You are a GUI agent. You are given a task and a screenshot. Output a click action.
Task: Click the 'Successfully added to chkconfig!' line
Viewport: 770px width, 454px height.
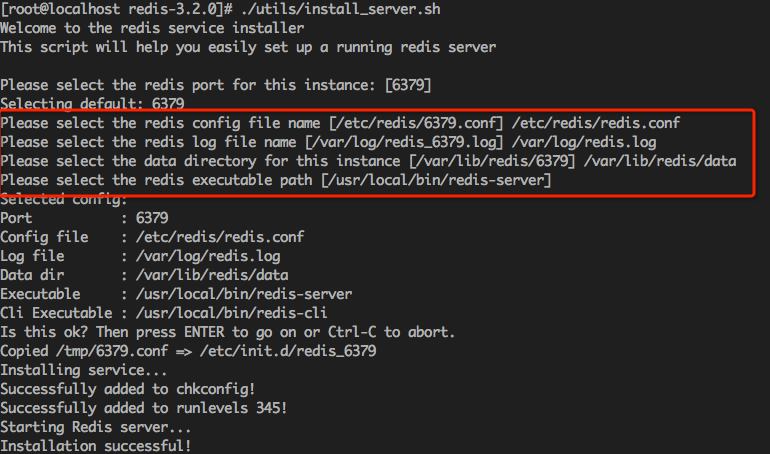click(128, 389)
